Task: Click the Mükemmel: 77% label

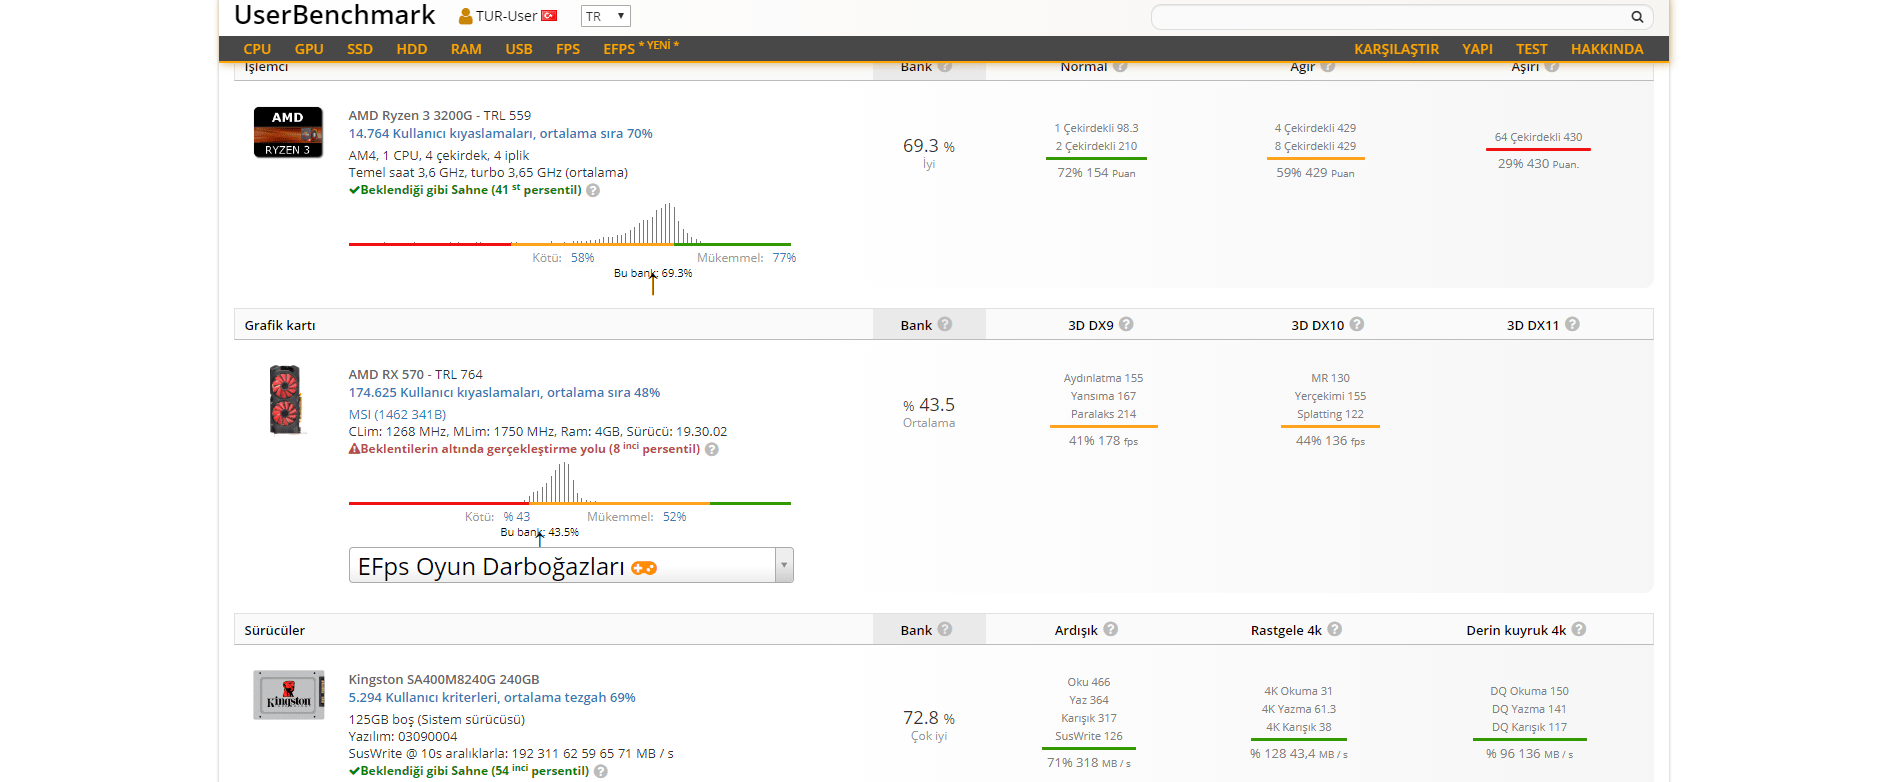Action: [746, 258]
